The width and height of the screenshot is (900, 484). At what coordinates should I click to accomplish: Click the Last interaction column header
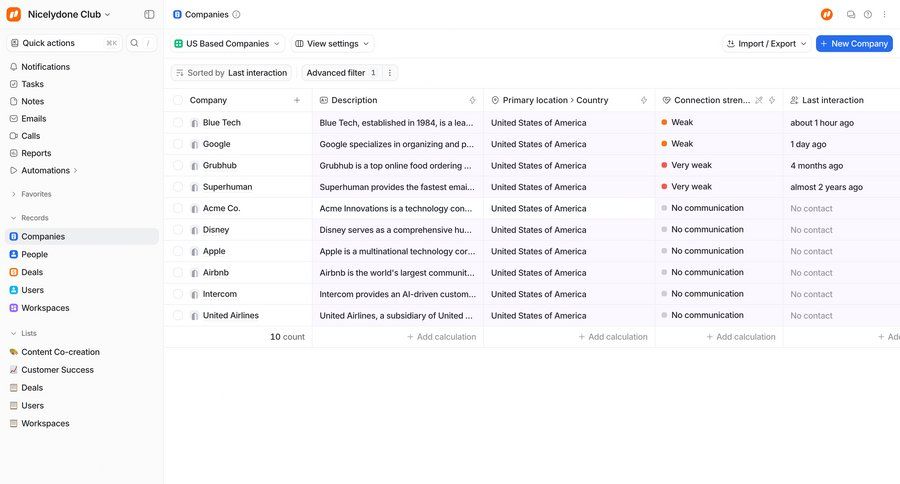click(x=841, y=100)
